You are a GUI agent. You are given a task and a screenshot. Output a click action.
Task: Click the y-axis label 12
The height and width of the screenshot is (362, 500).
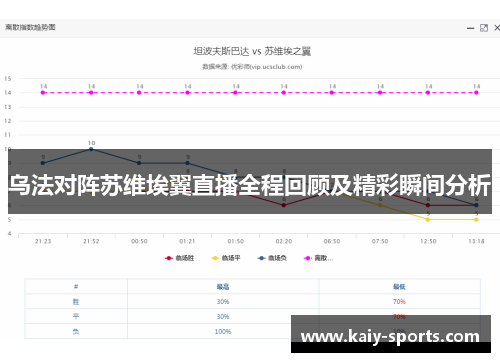tap(8, 121)
